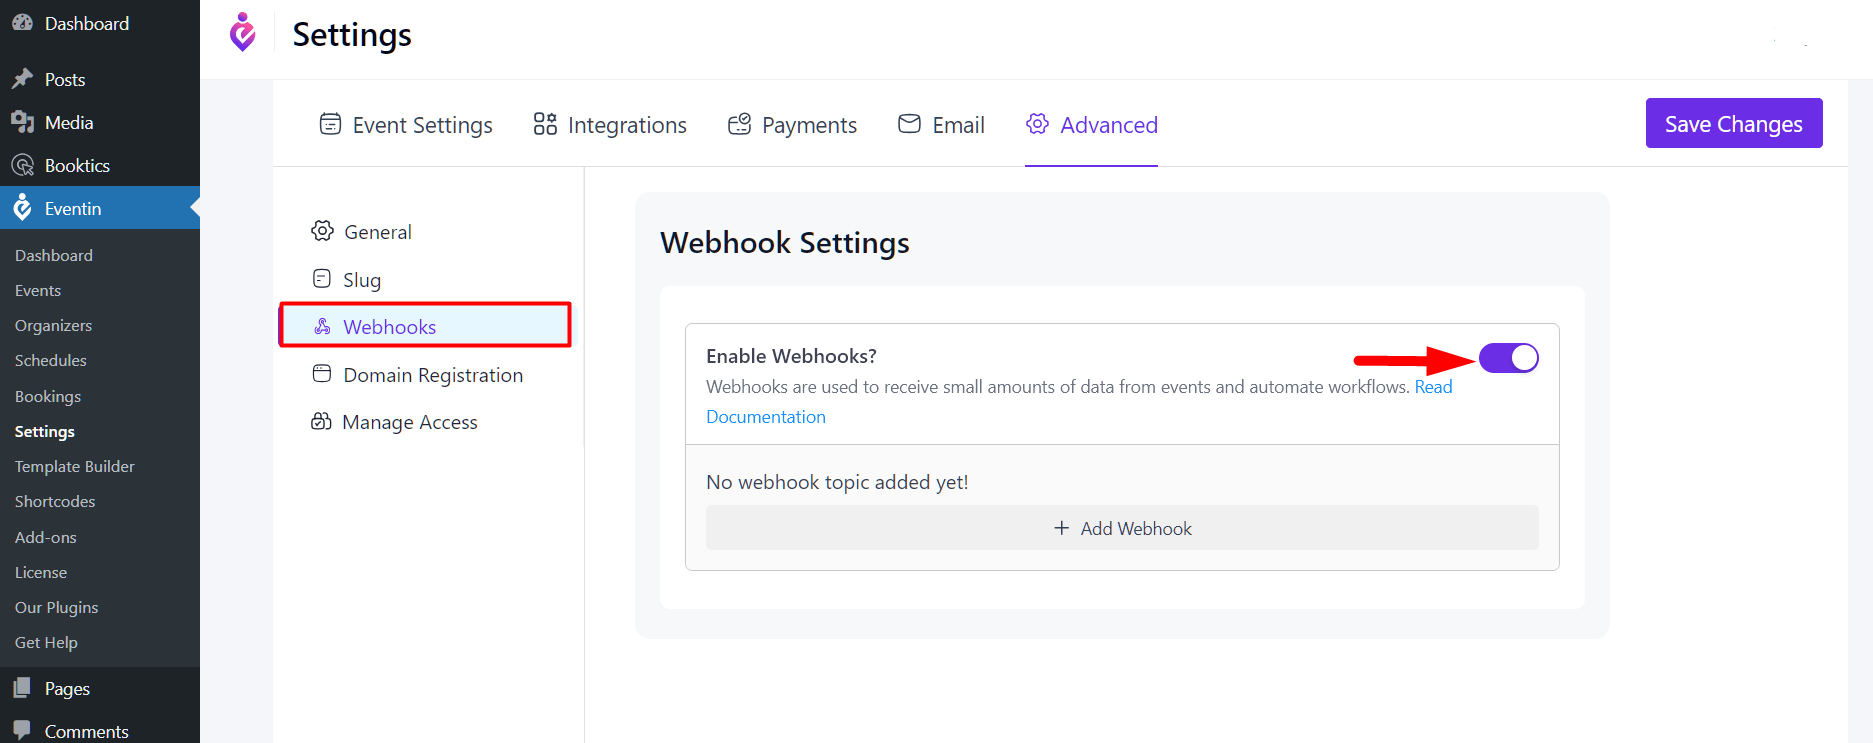
Task: Open the Event Settings tab
Action: tap(406, 124)
